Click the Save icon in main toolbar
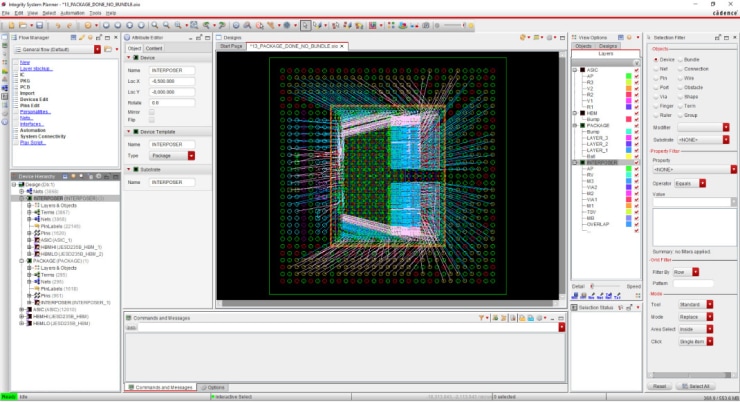The width and height of the screenshot is (740, 402). (x=37, y=24)
